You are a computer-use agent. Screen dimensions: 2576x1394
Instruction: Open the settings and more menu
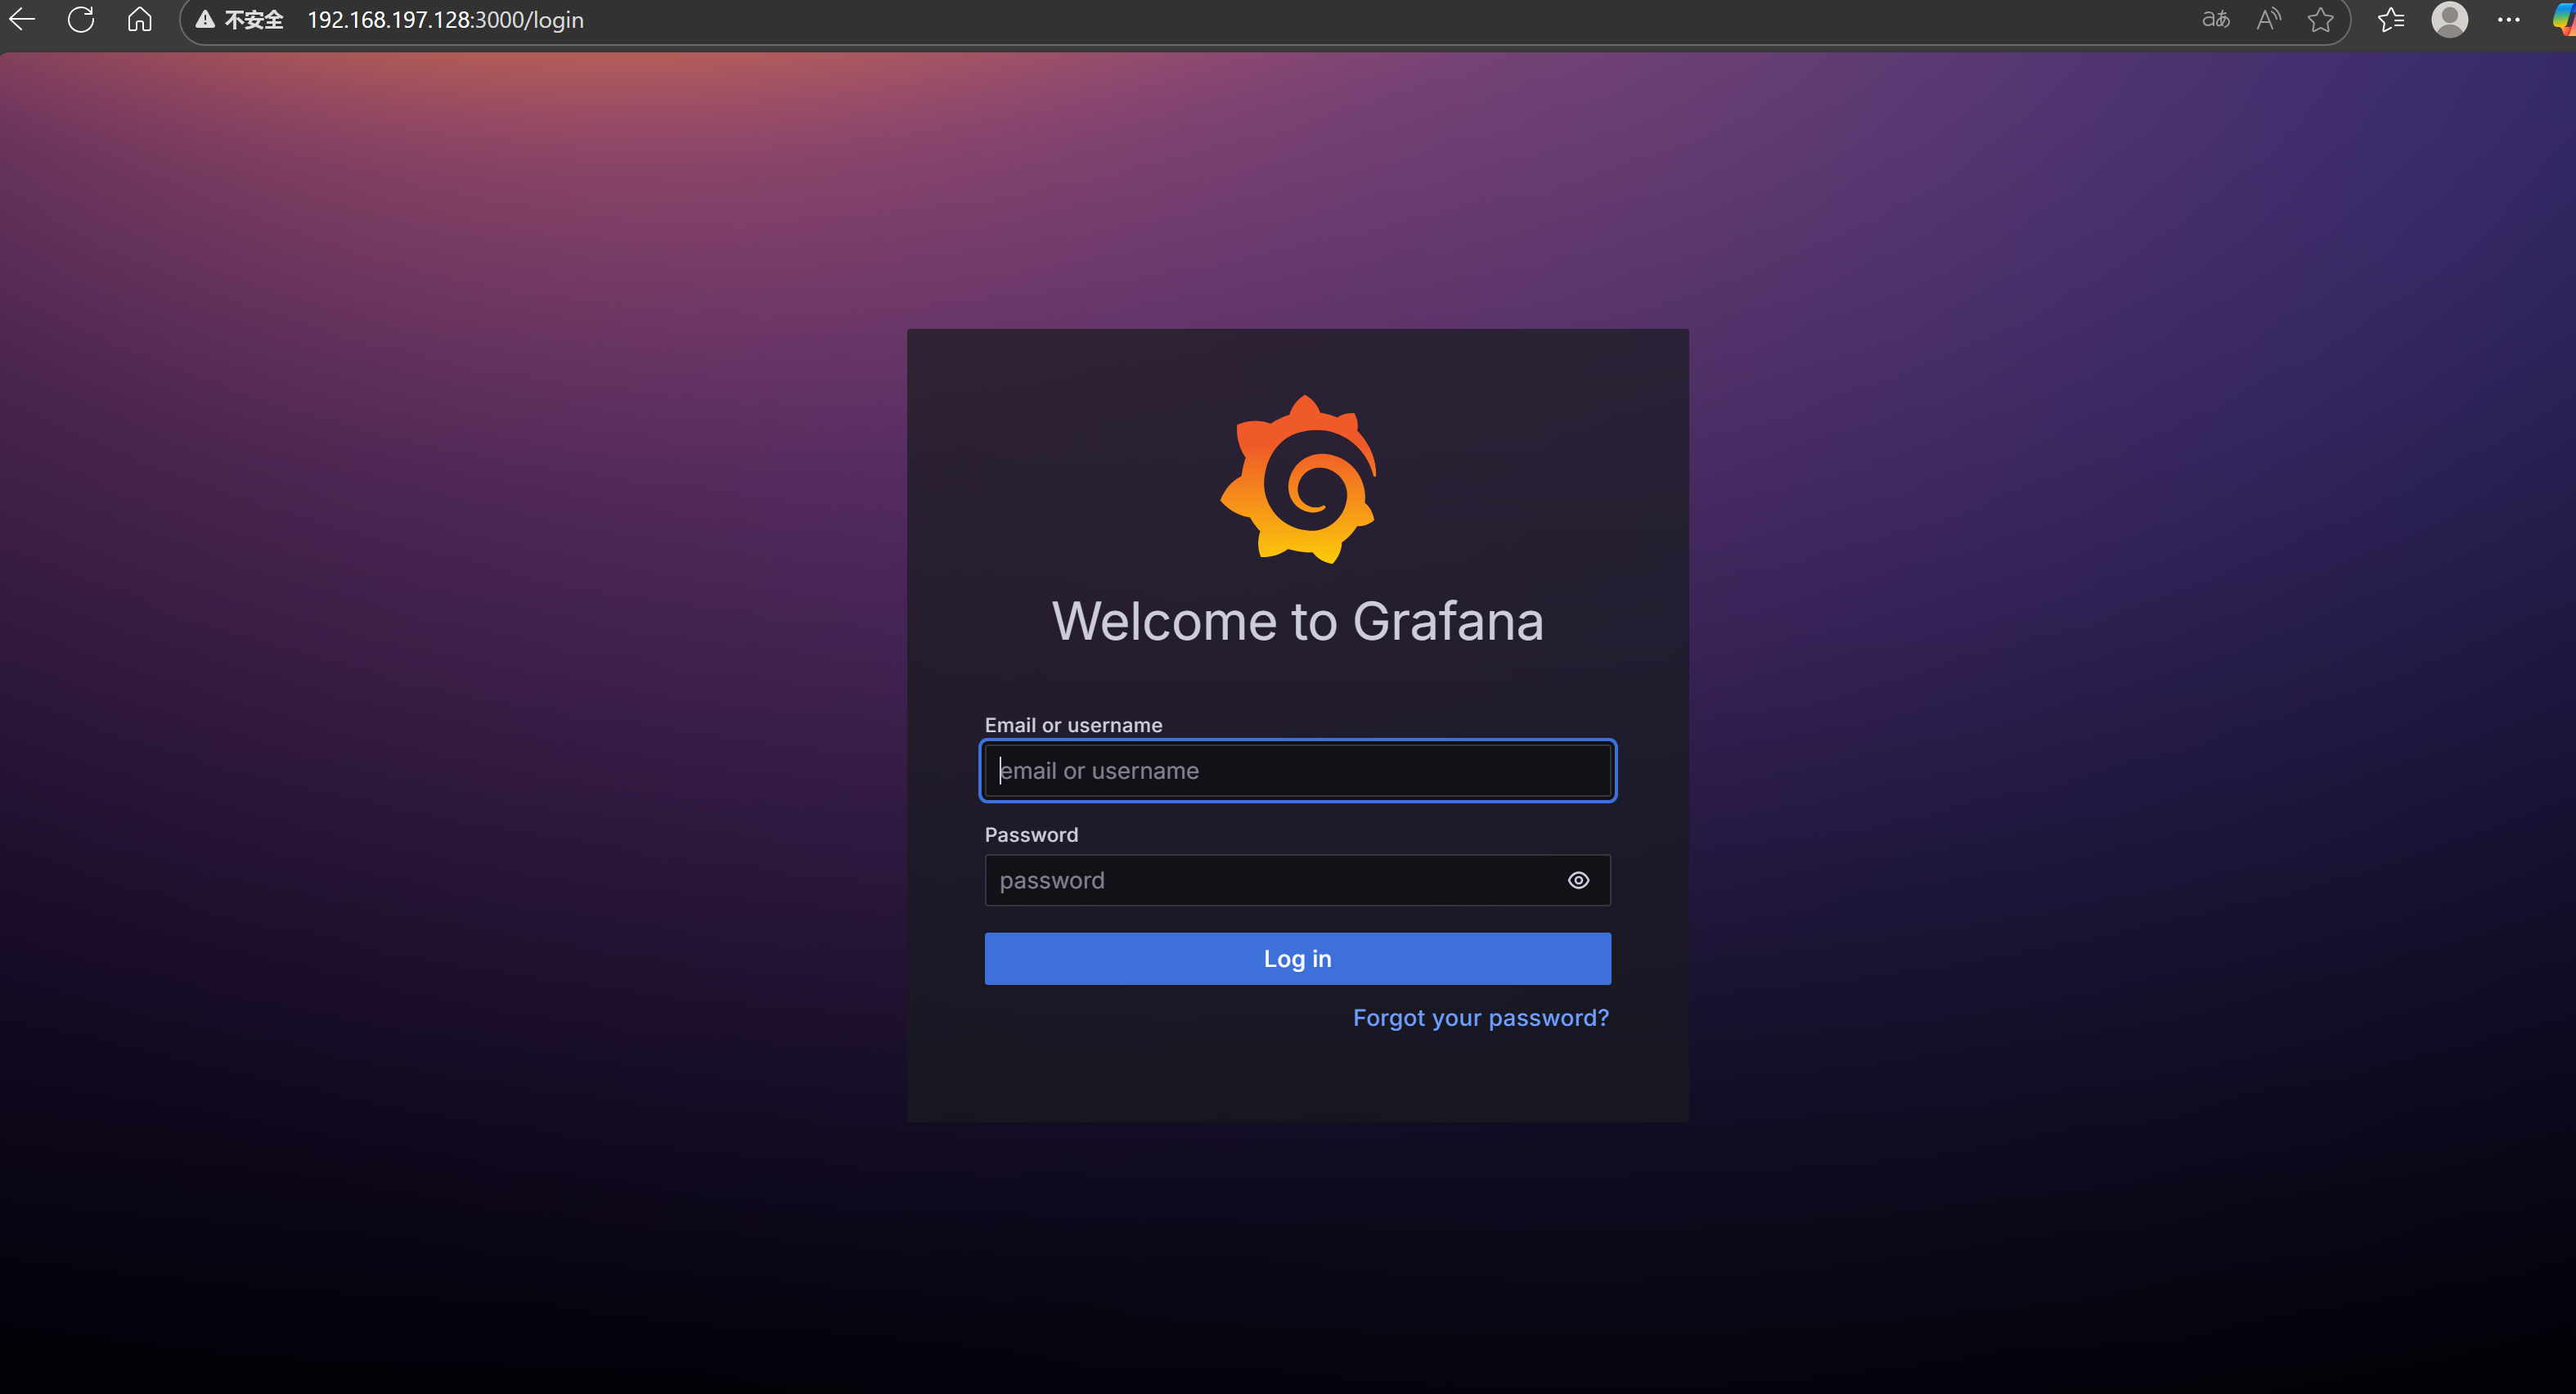(2508, 19)
